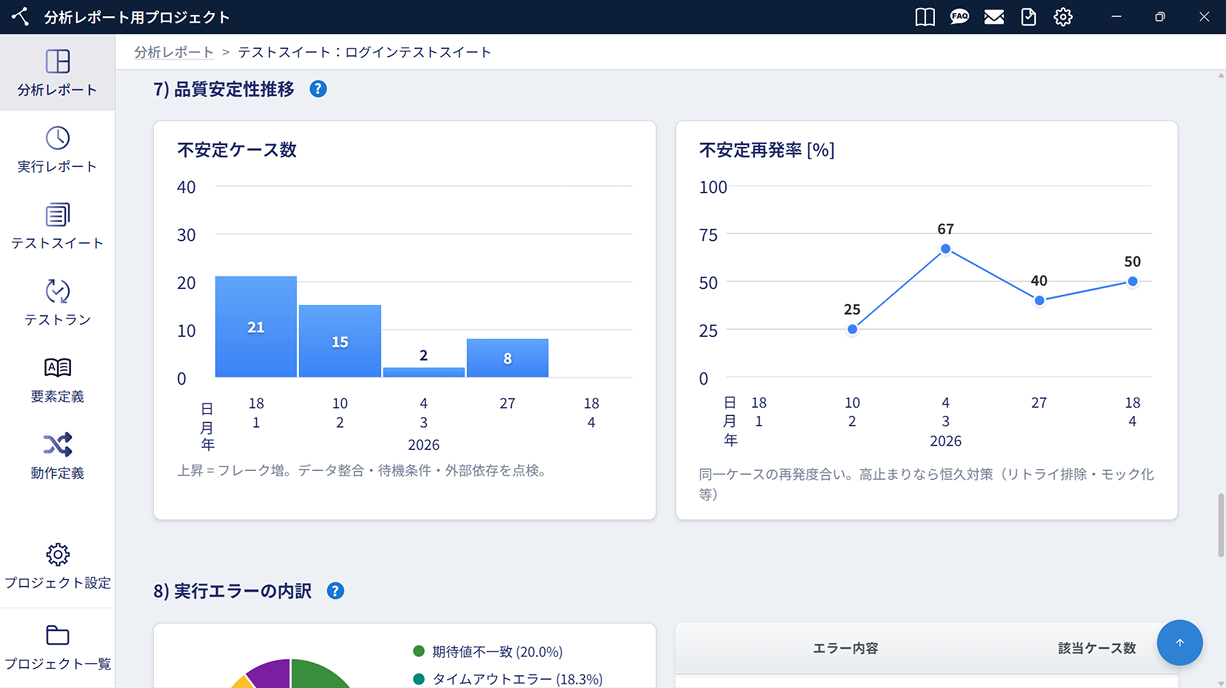This screenshot has height=688, width=1226.
Task: Open settings gear in title bar
Action: 1063,17
